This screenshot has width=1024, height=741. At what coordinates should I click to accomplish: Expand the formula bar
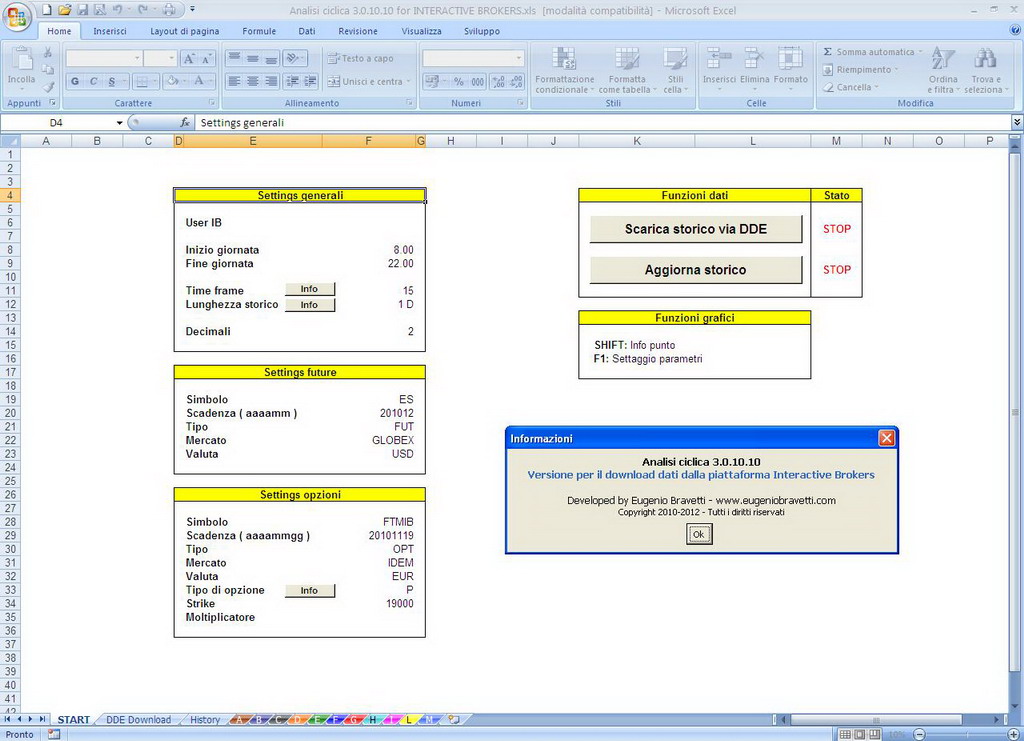coord(1017,122)
